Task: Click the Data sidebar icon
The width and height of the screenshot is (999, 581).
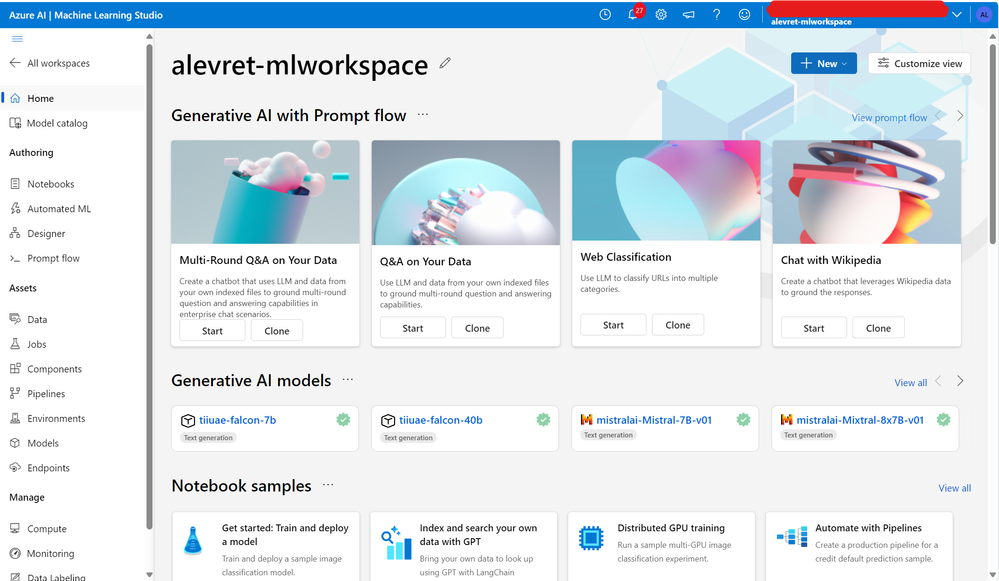Action: [x=15, y=319]
